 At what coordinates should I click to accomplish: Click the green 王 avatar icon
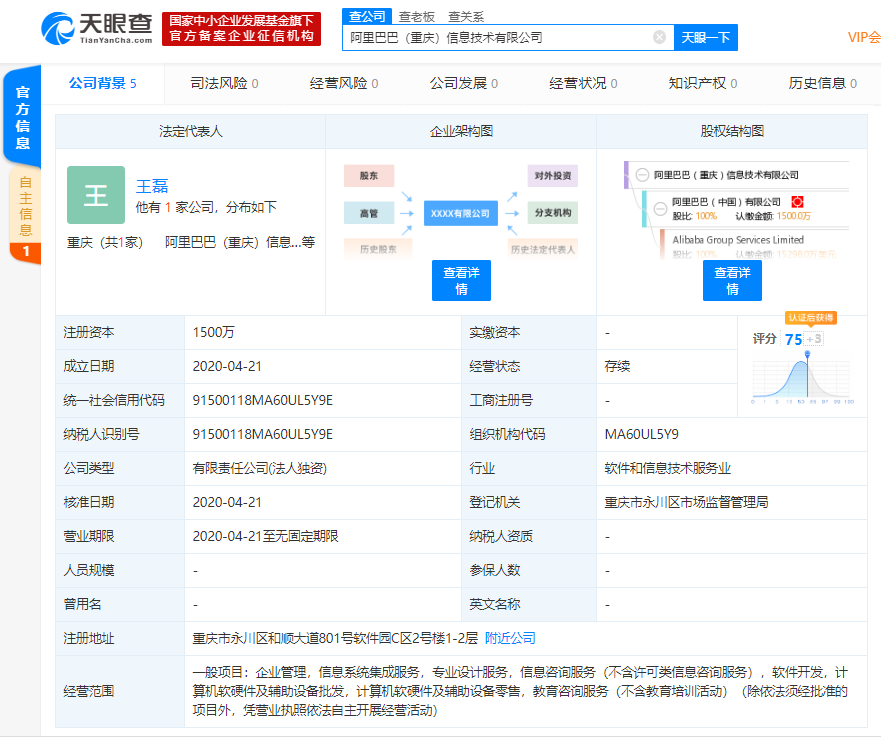tap(96, 195)
